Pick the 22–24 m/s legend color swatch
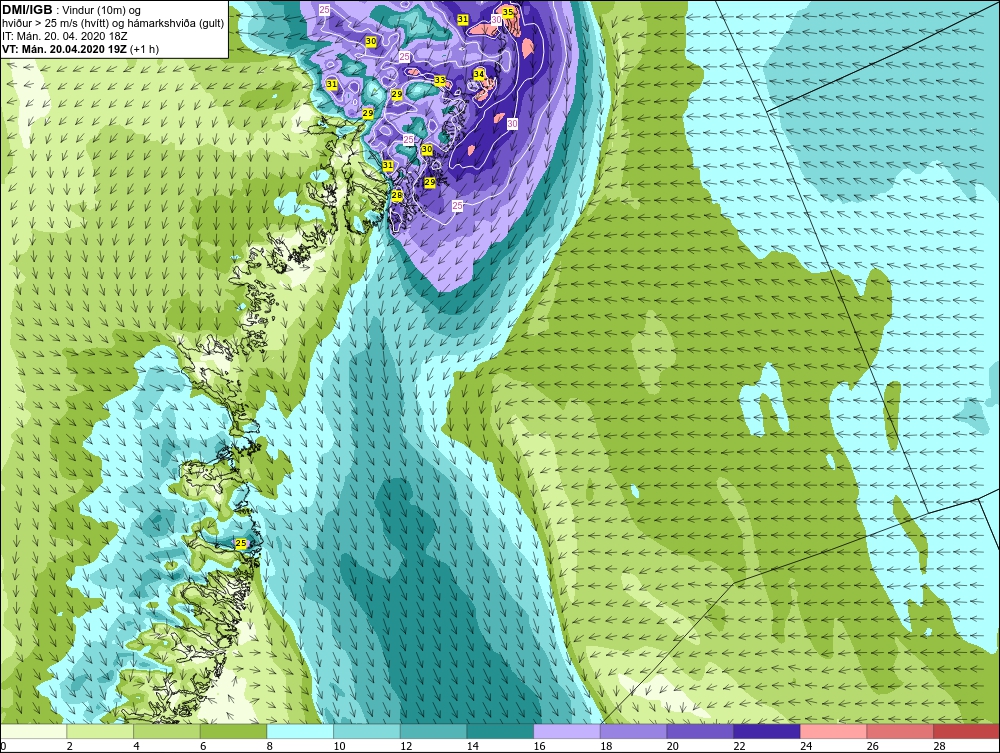The height and width of the screenshot is (753, 1000). point(767,731)
